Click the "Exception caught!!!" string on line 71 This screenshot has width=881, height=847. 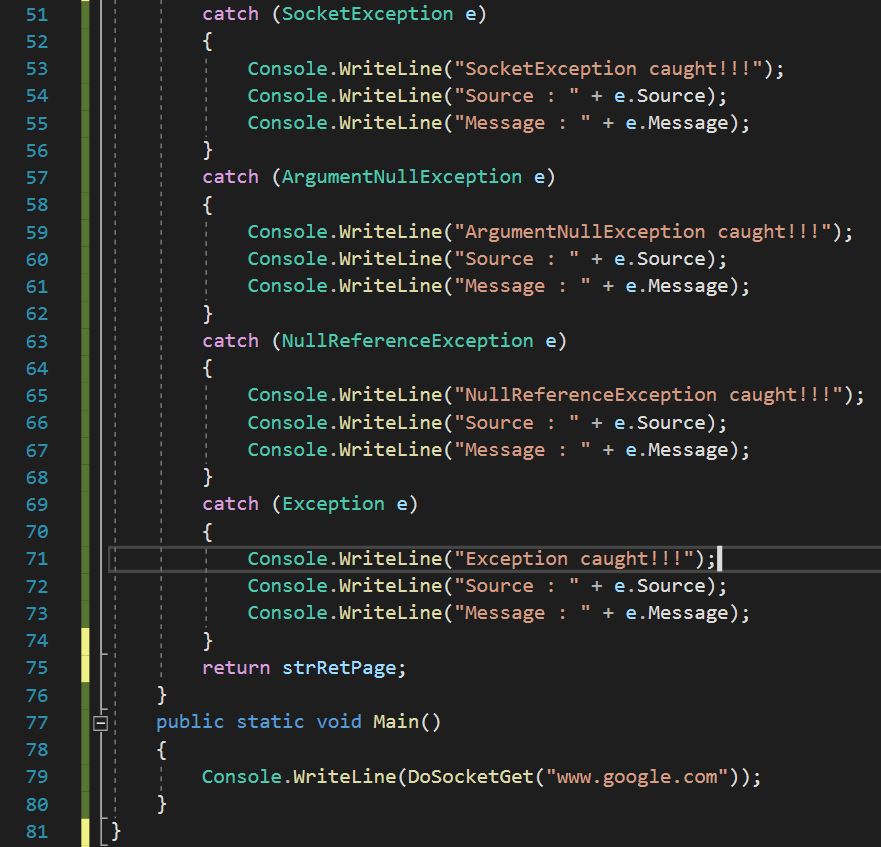click(x=577, y=559)
